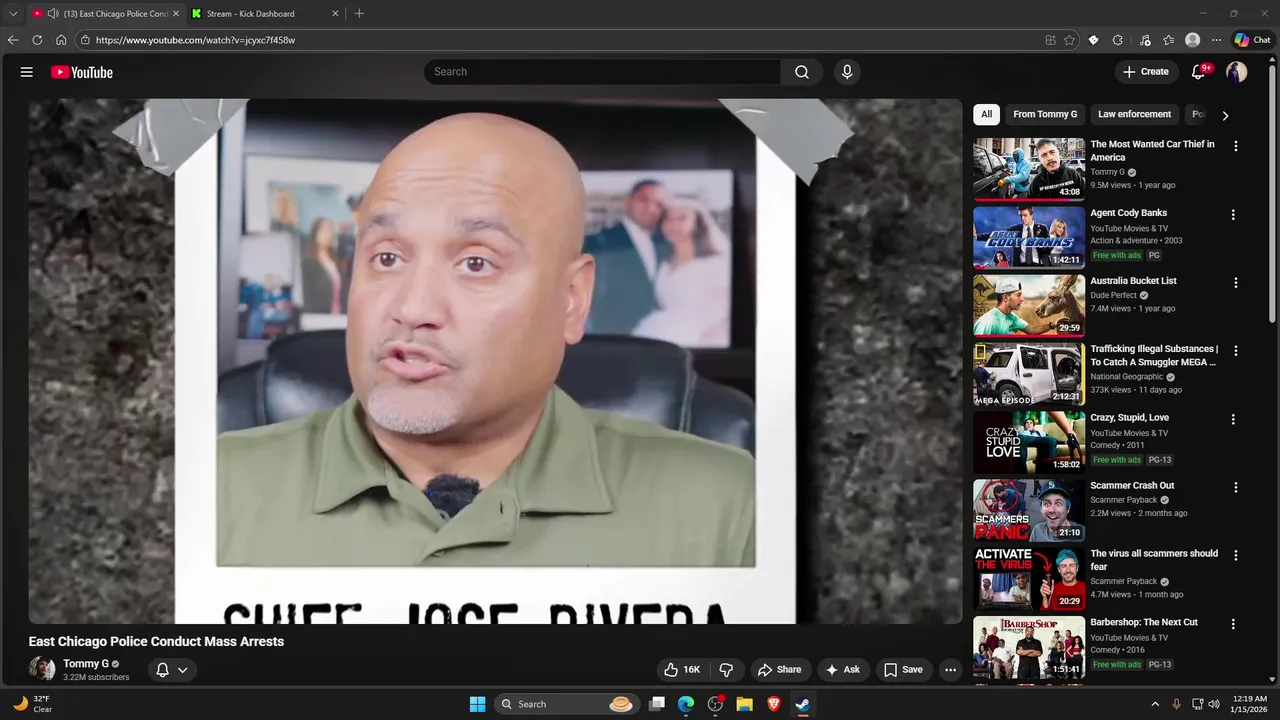Open options for Trafficking Illegal Substances video
The height and width of the screenshot is (720, 1280).
1236,351
